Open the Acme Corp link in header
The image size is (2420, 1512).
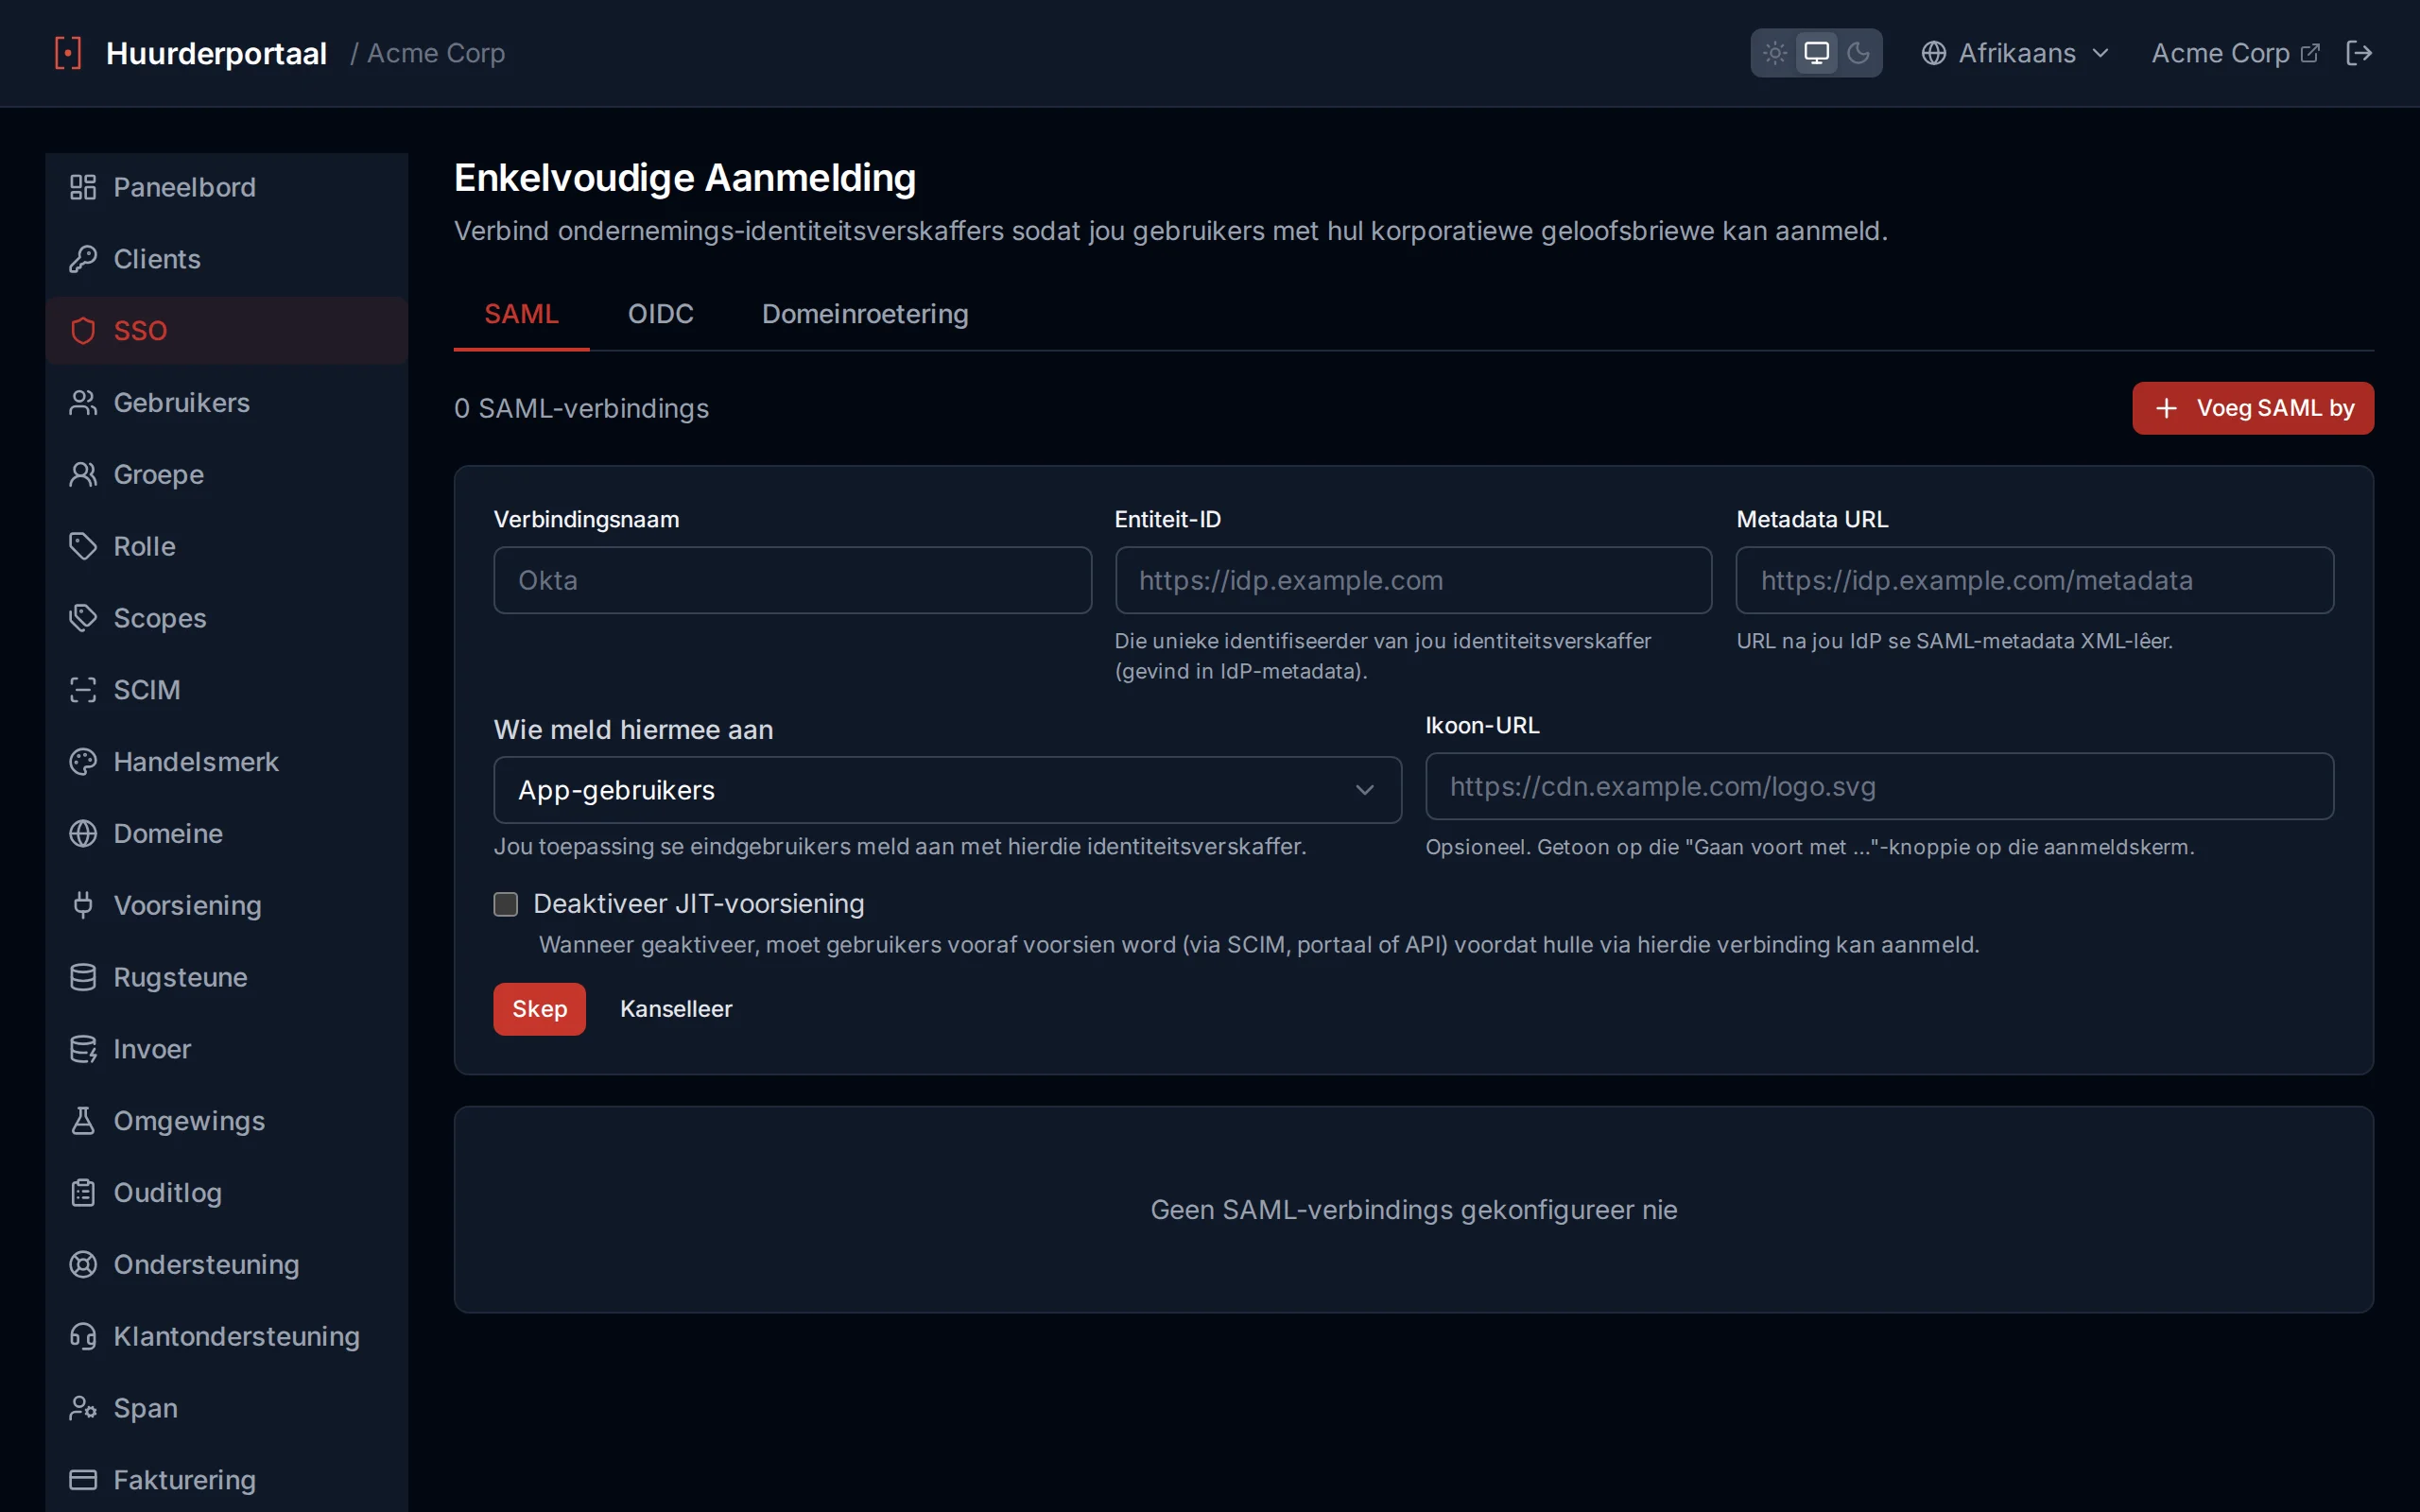point(2234,53)
